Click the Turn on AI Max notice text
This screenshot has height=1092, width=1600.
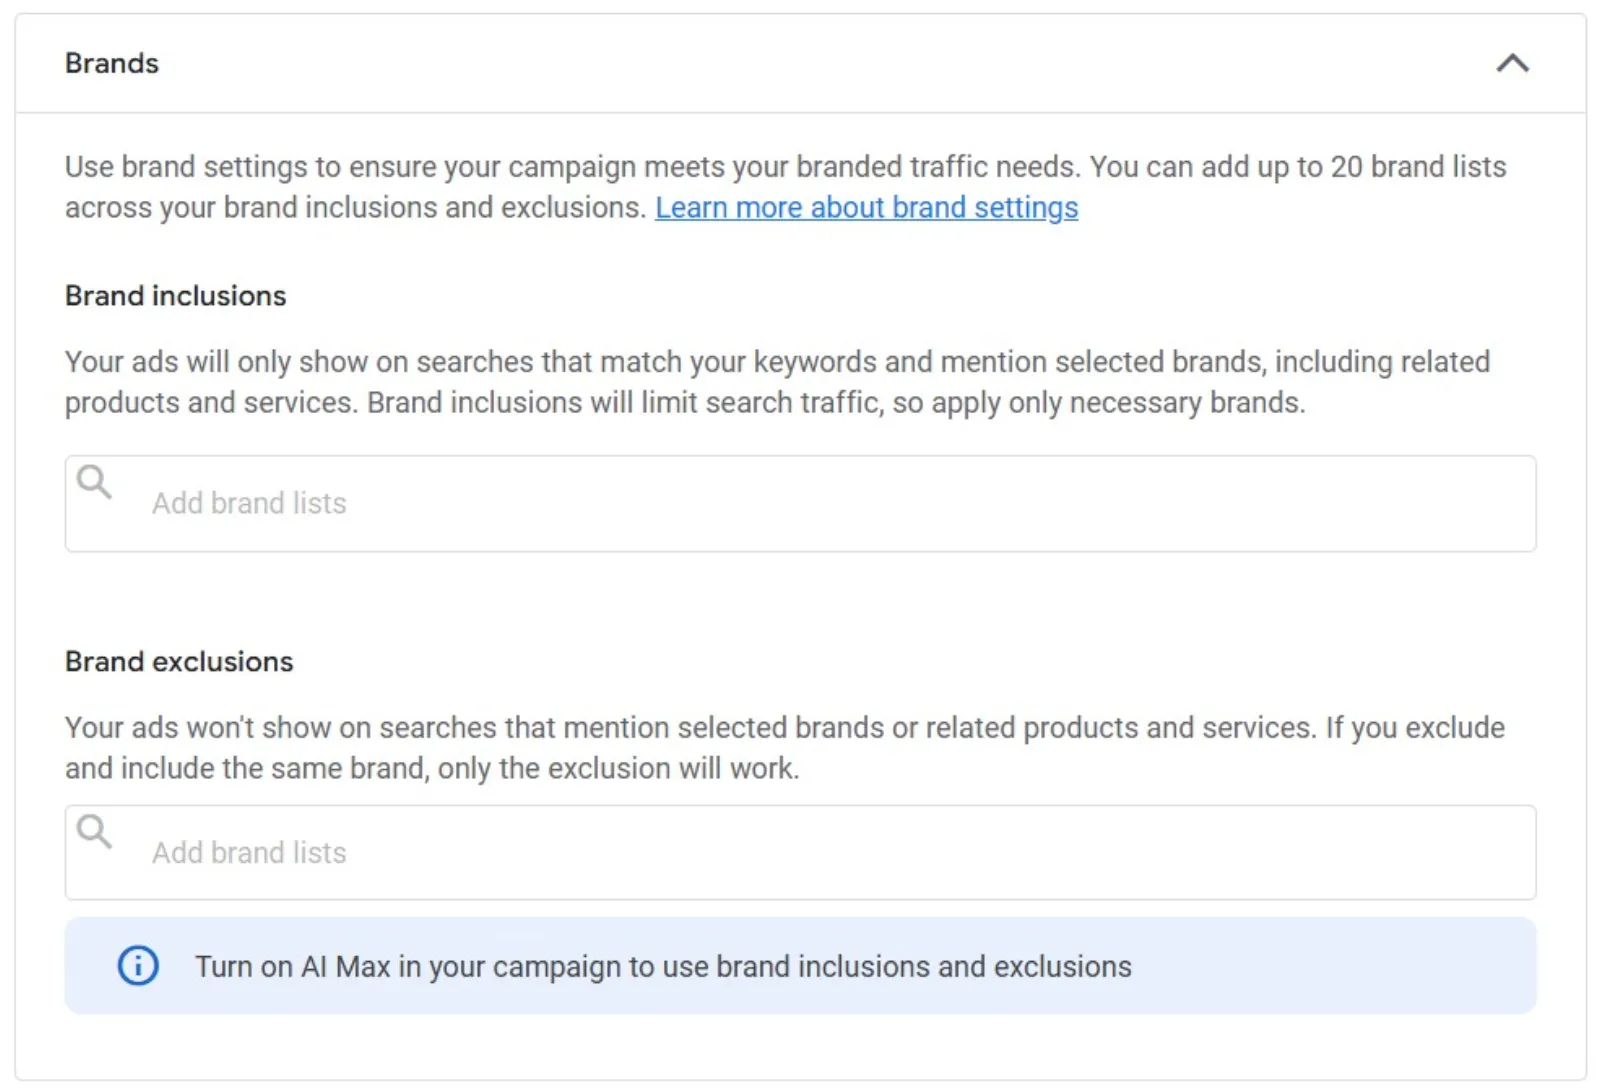tap(663, 967)
